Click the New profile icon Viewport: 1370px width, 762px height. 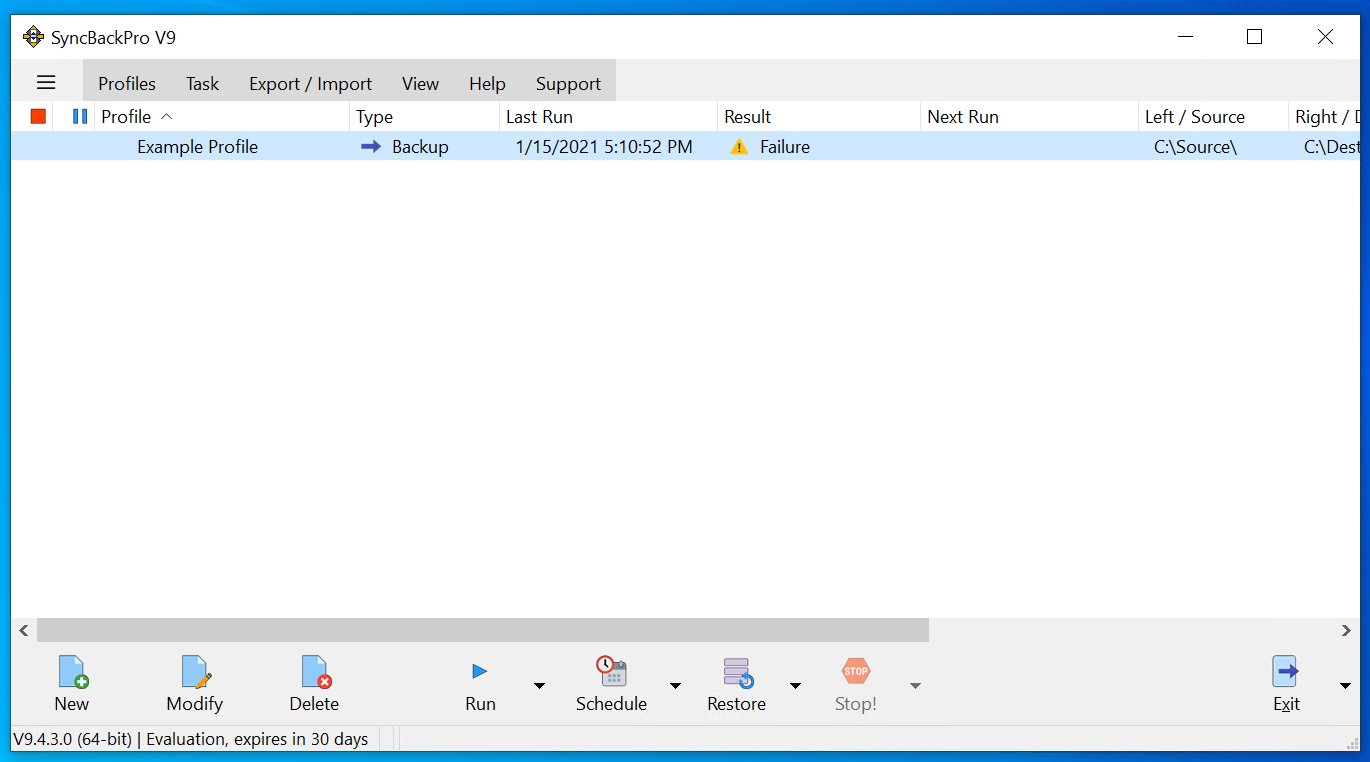[72, 672]
